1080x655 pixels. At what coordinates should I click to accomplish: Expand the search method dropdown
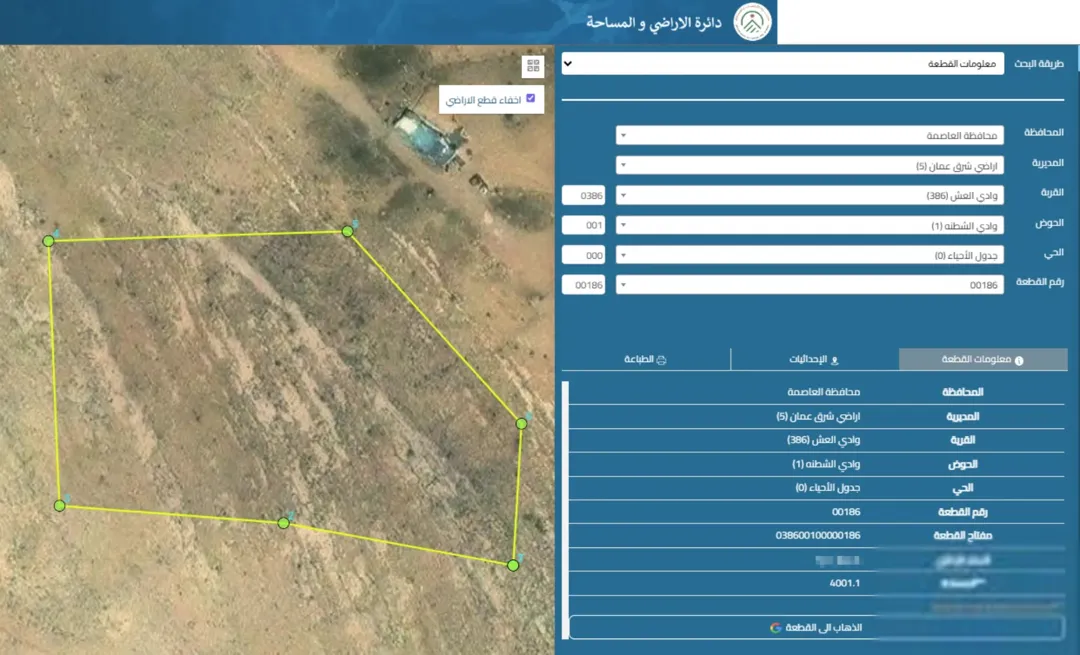[x=782, y=64]
